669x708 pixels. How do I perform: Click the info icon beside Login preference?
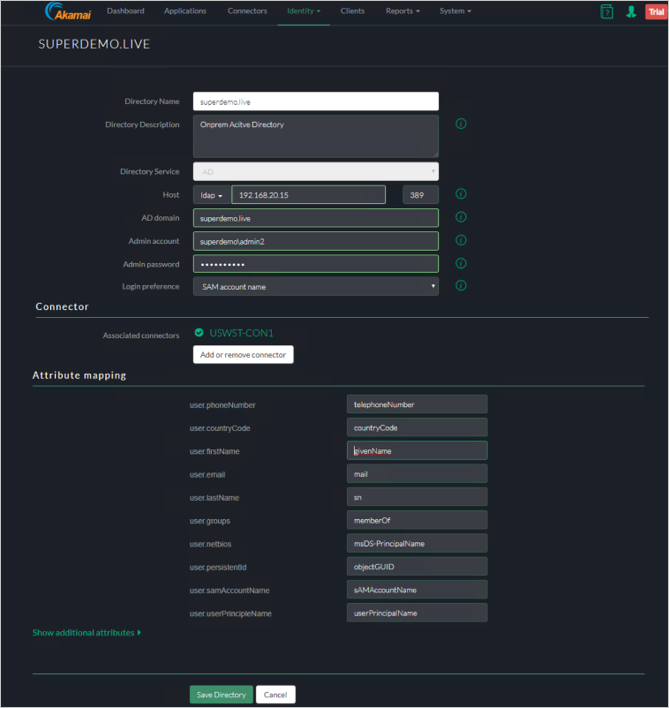point(461,286)
